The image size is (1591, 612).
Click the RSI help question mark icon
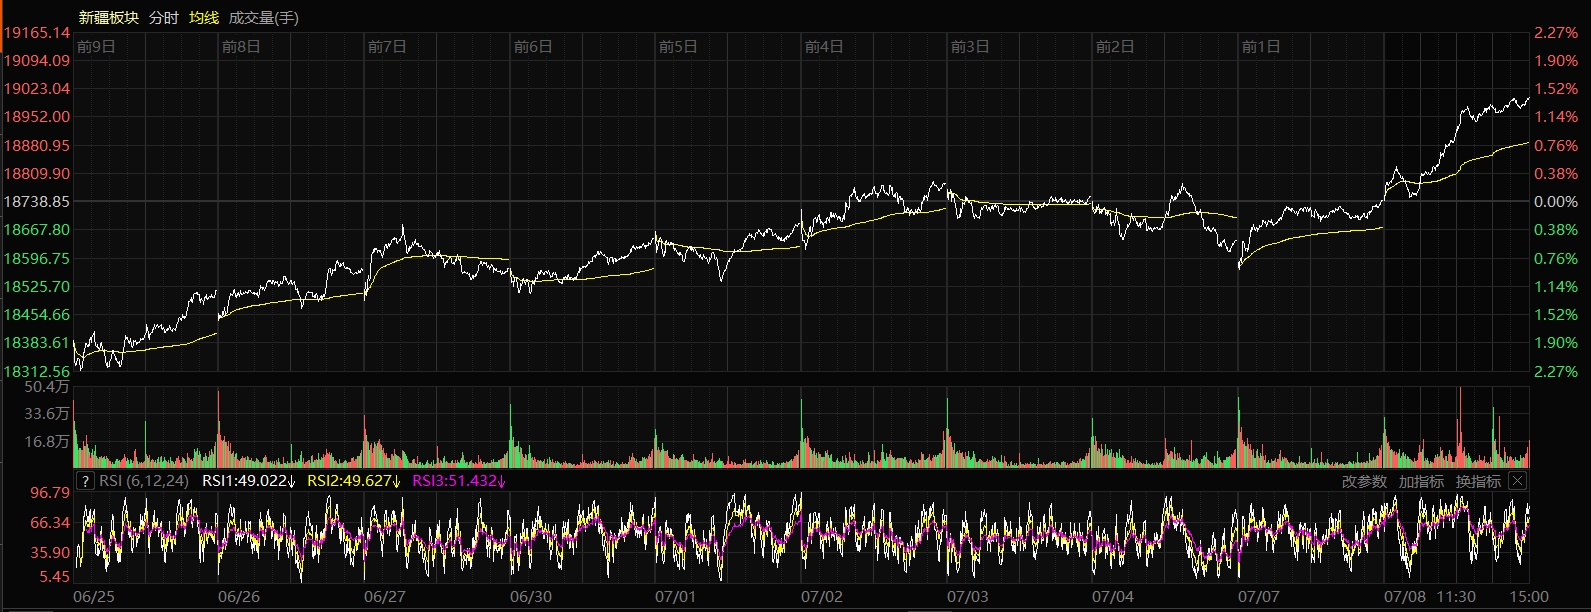pos(85,481)
